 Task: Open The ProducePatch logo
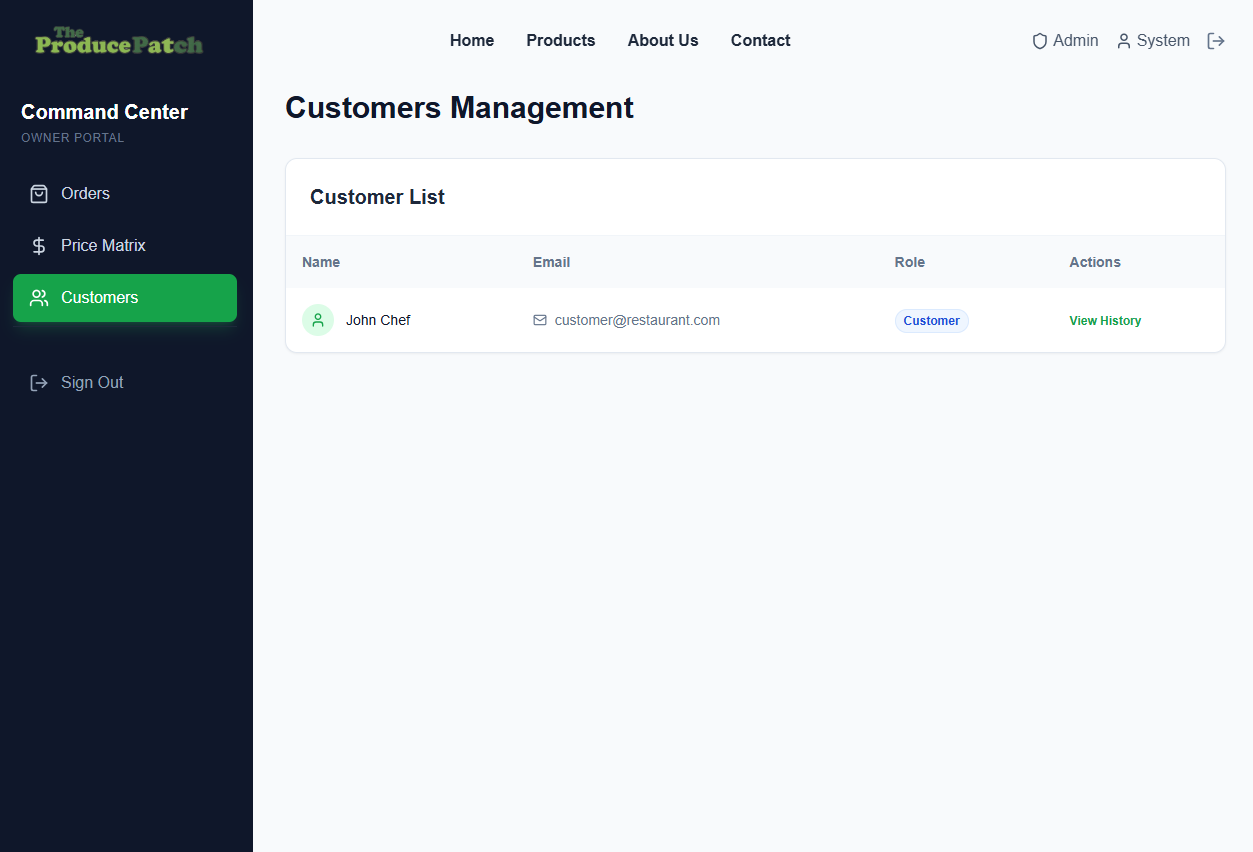[x=120, y=42]
